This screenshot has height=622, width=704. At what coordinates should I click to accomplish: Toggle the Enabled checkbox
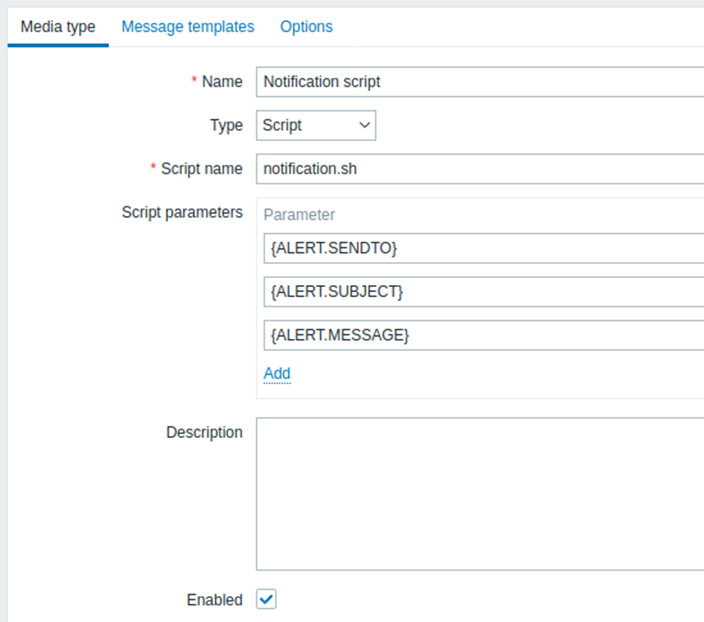point(266,599)
